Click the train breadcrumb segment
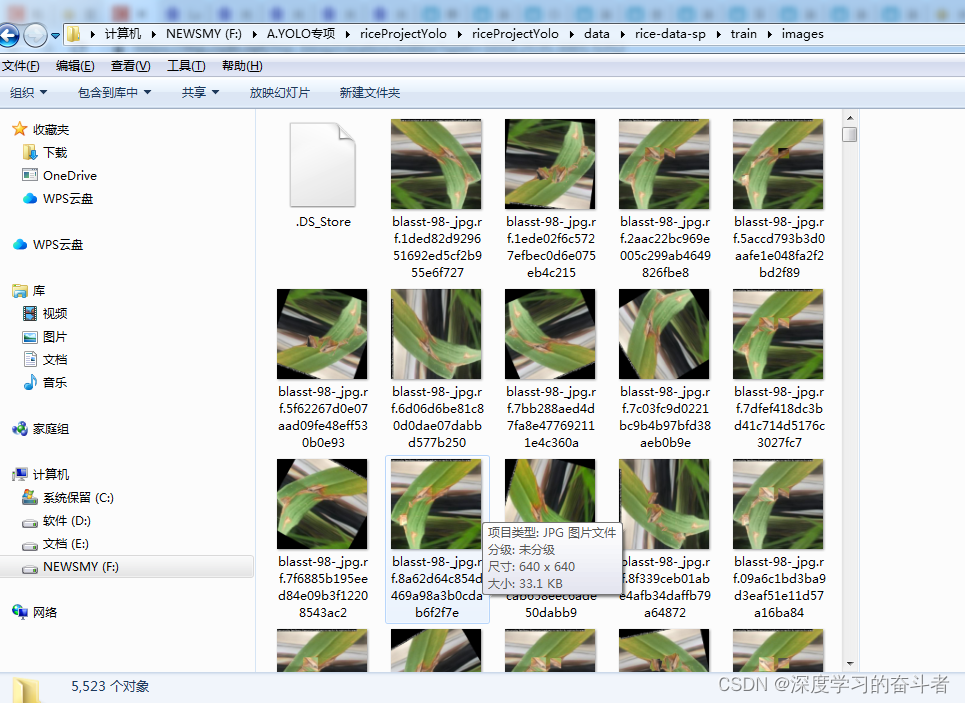 point(743,34)
